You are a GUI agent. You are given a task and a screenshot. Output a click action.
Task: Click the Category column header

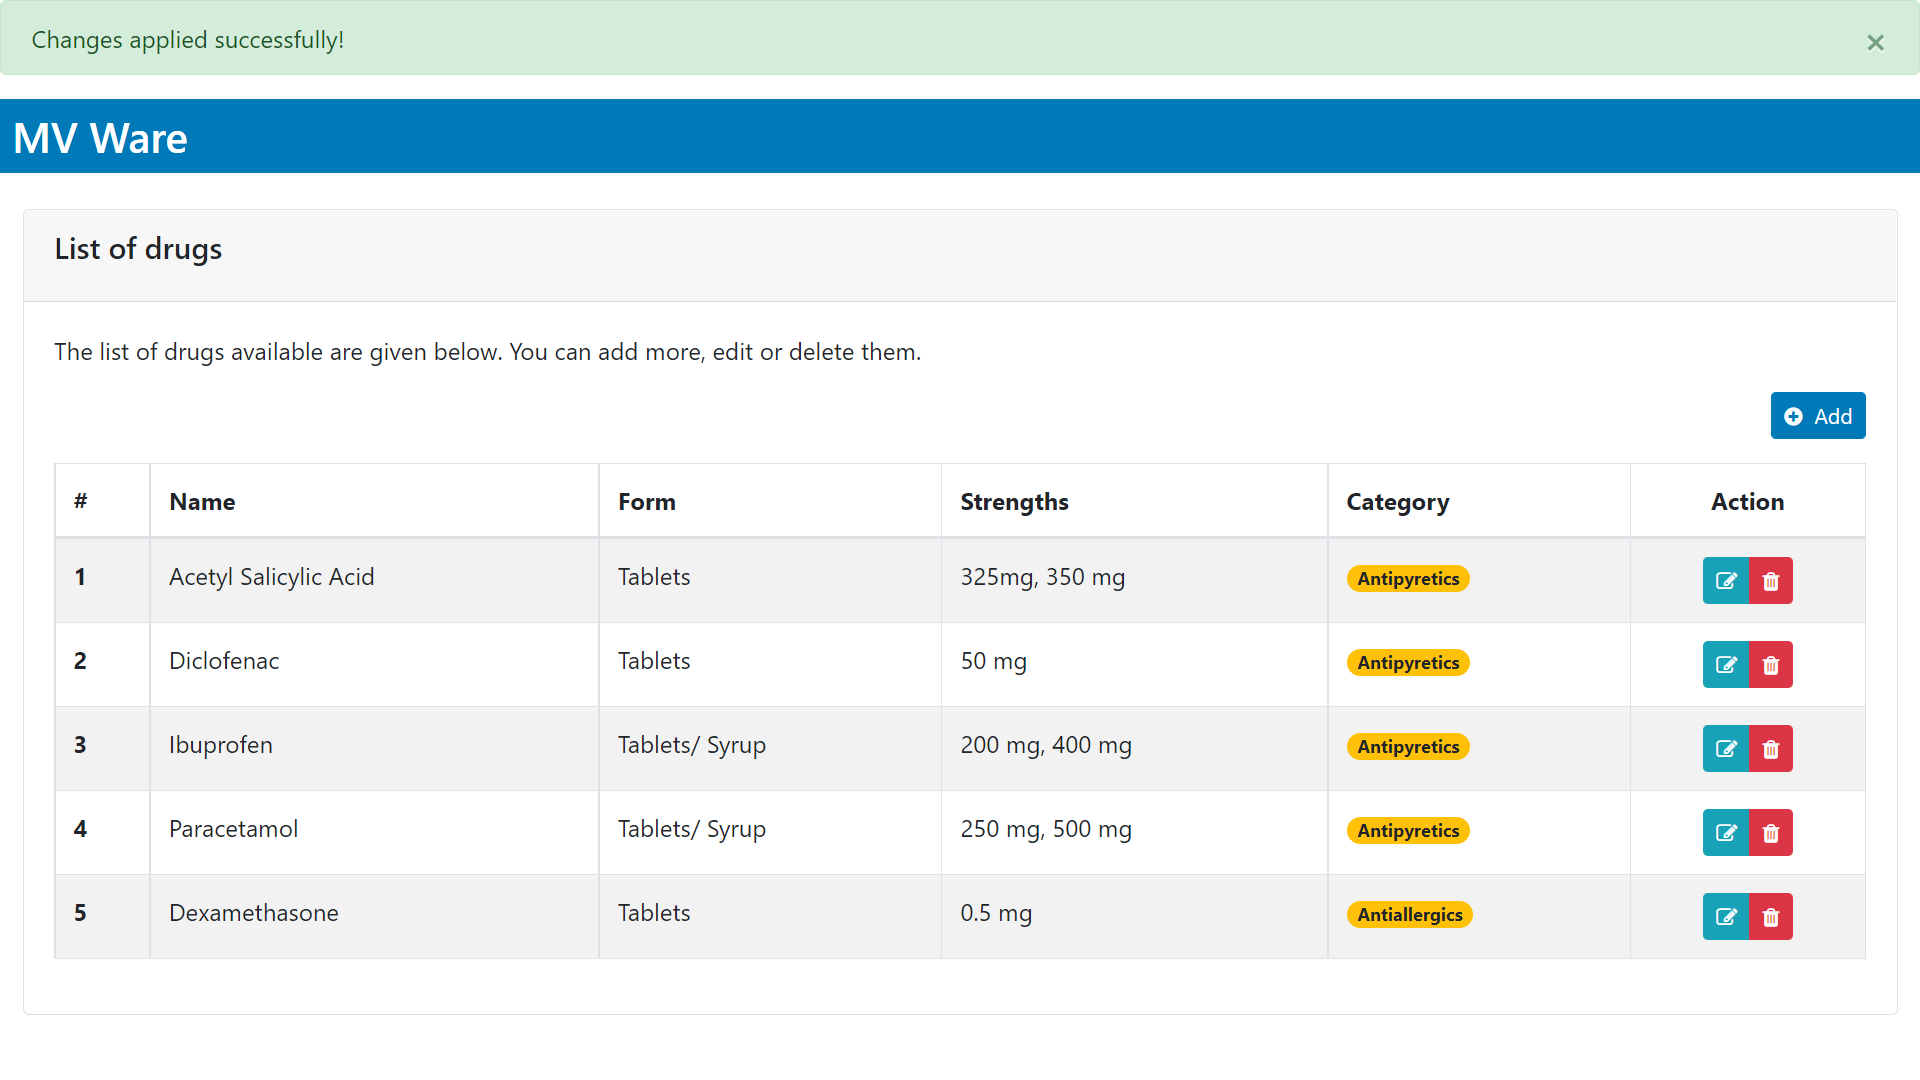[x=1397, y=502]
